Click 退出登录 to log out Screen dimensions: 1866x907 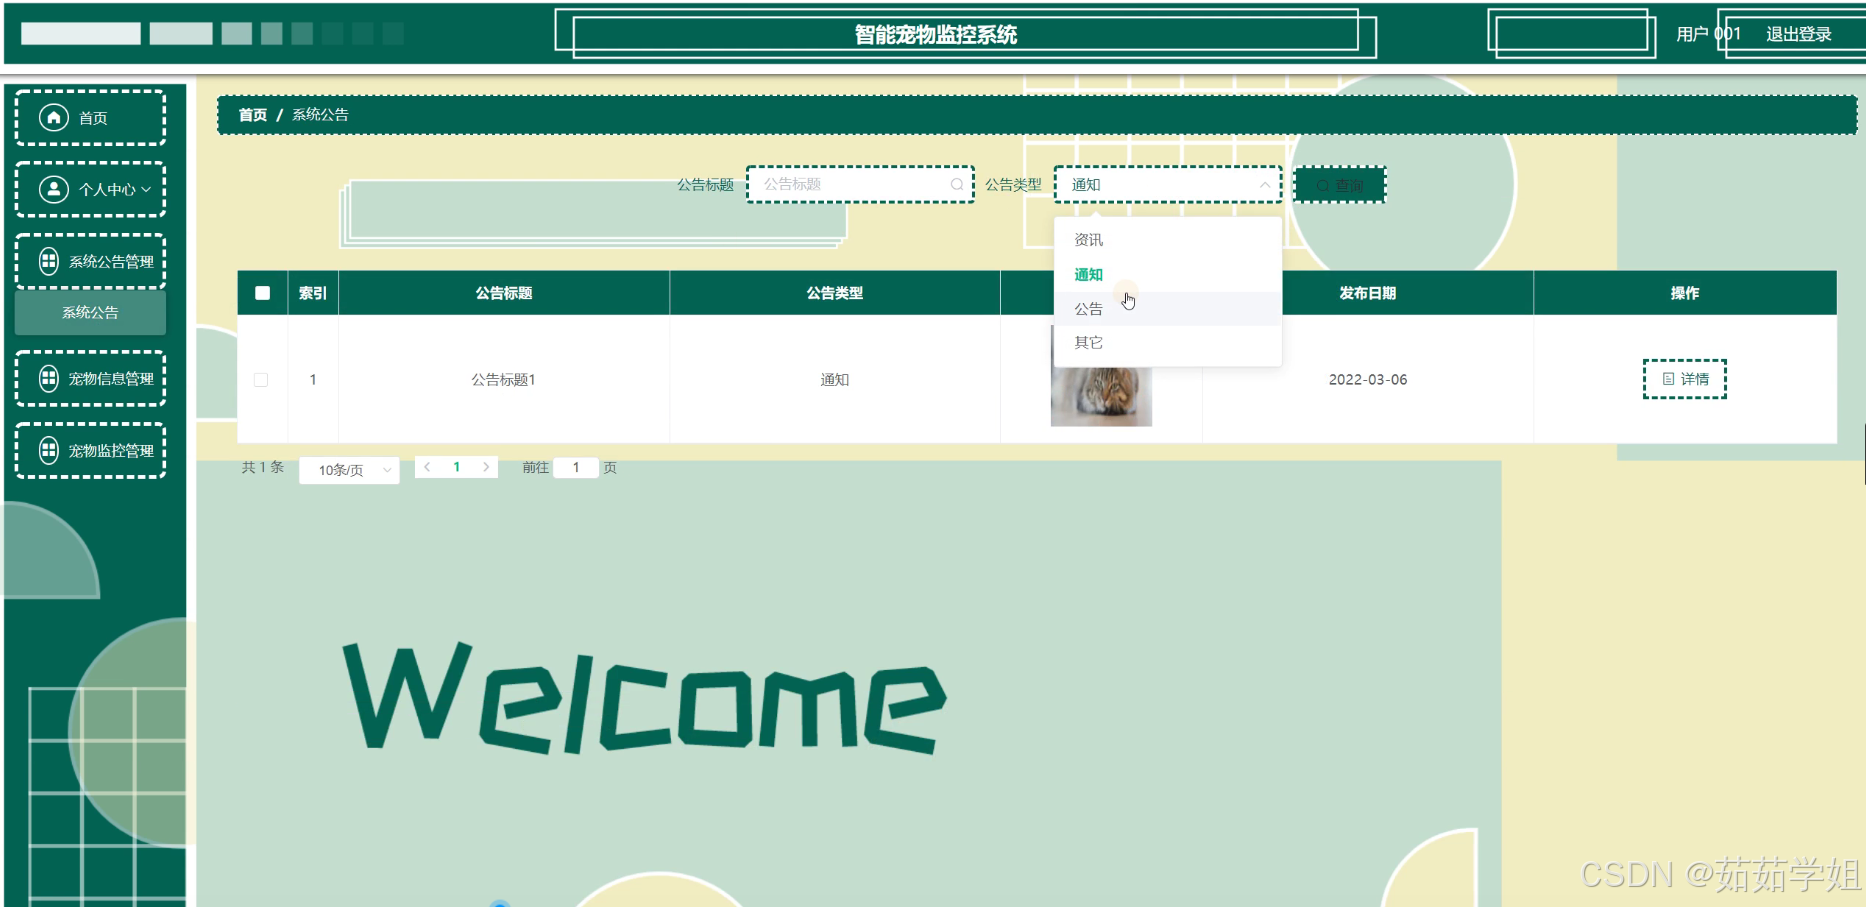click(x=1798, y=34)
